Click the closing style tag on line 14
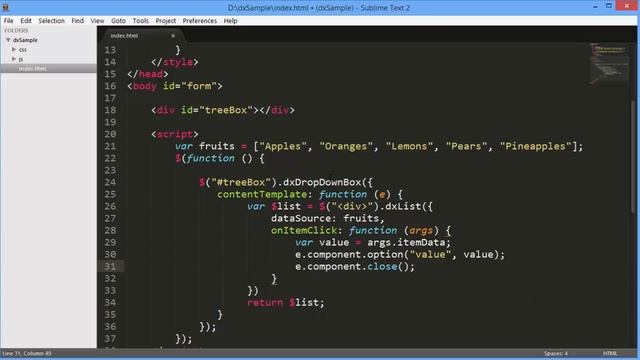 click(x=175, y=62)
